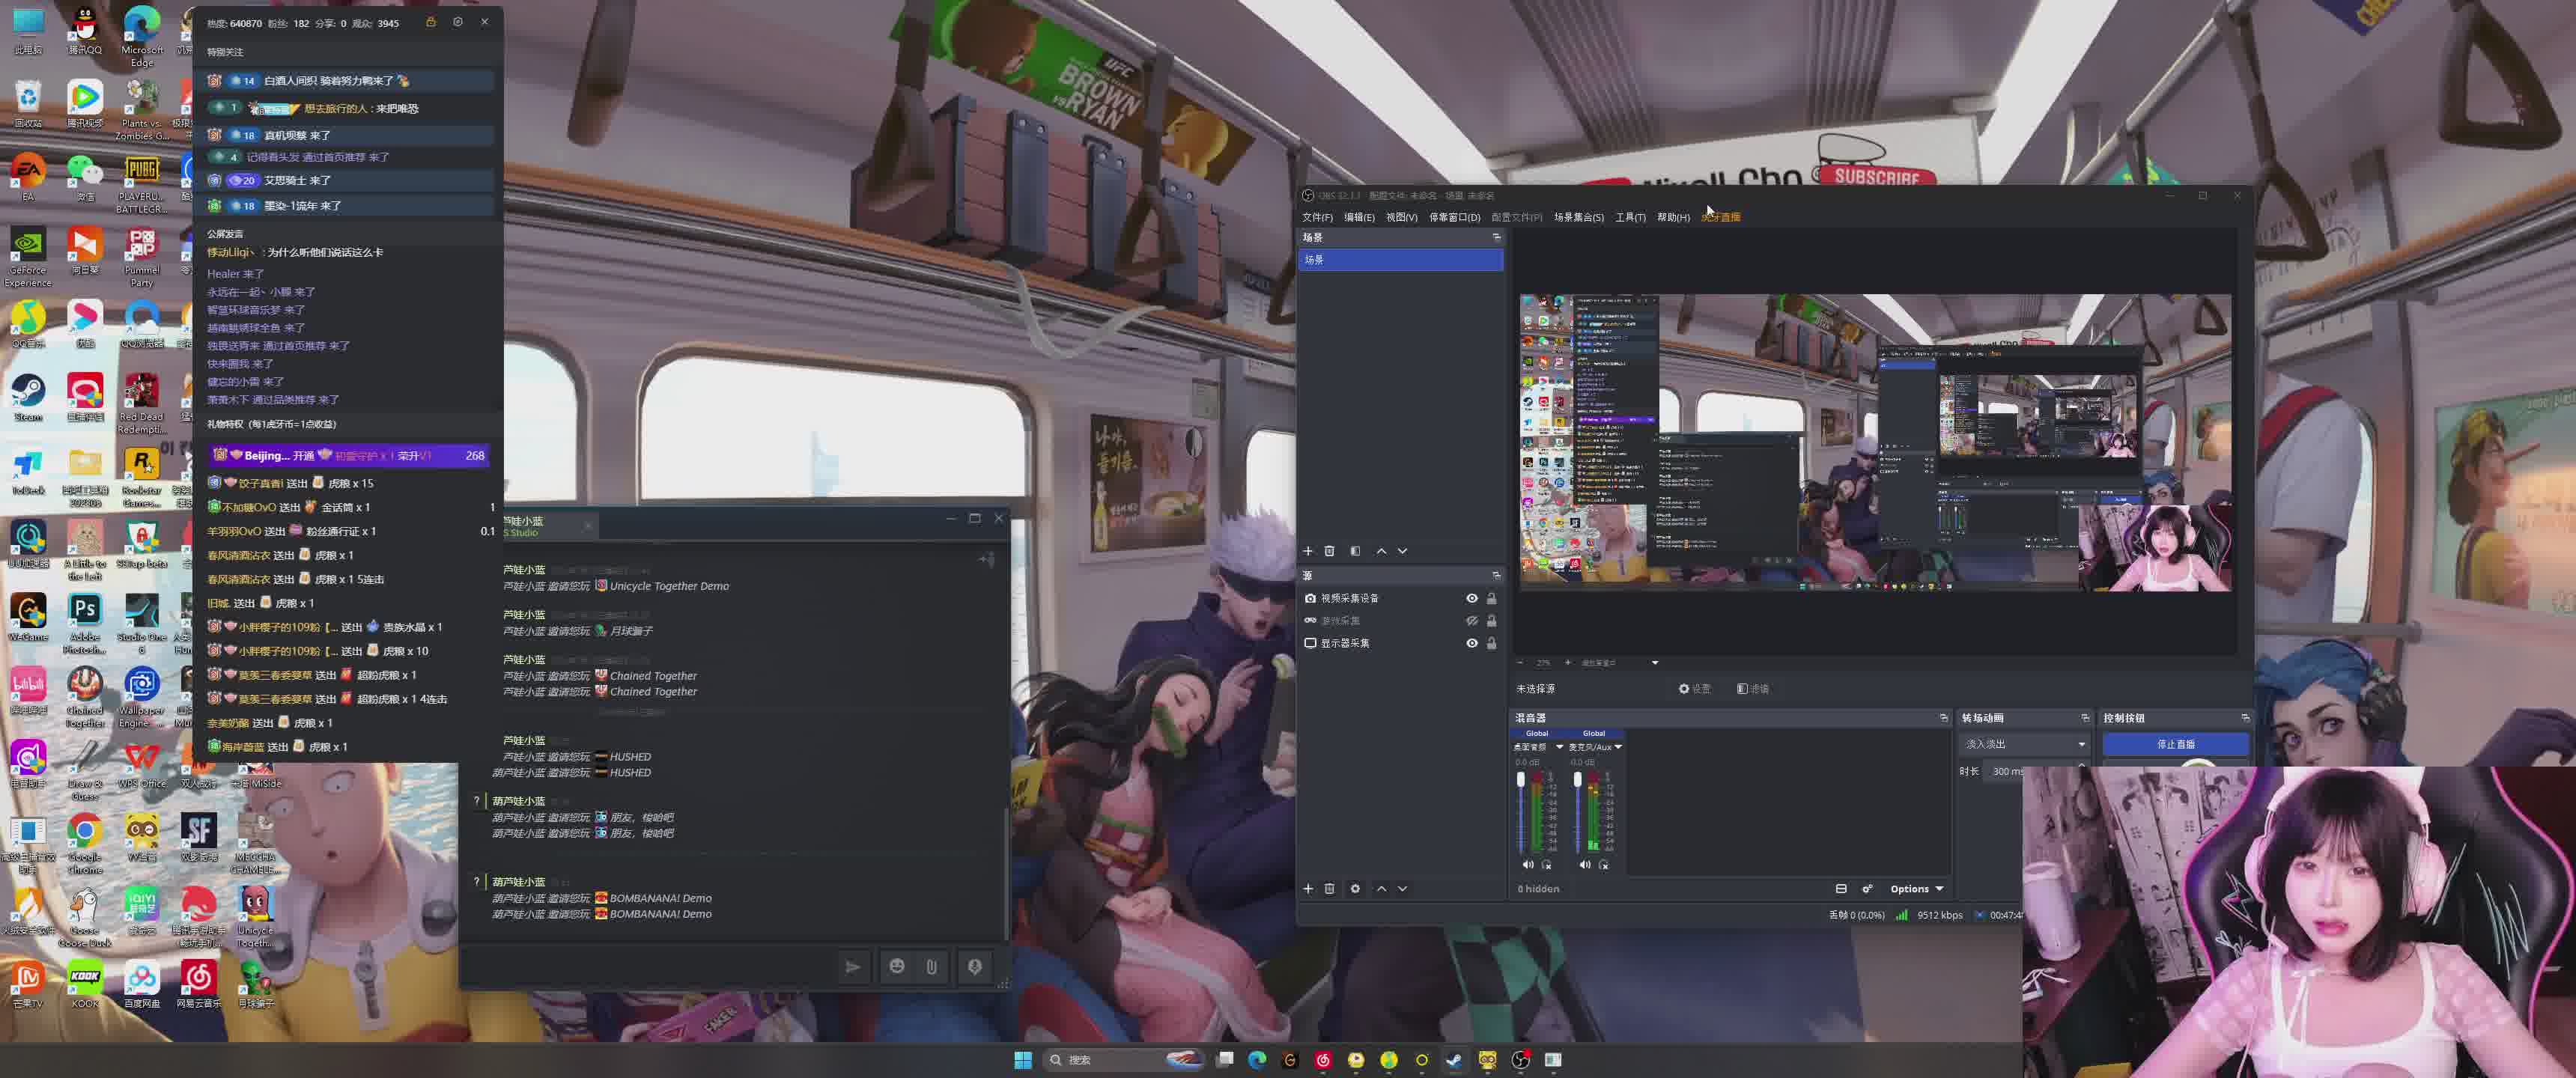
Task: Open the mixer advanced audio gears icon
Action: 1867,889
